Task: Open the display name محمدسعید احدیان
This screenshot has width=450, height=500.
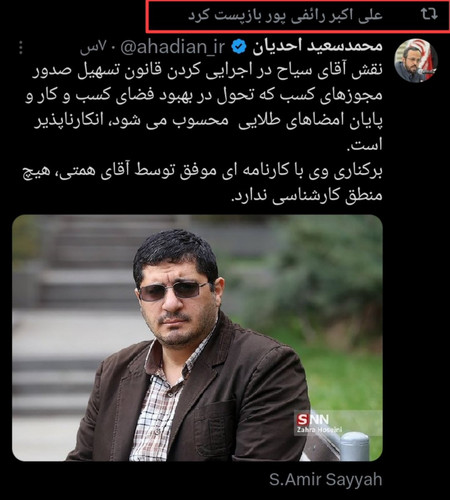Action: point(317,47)
